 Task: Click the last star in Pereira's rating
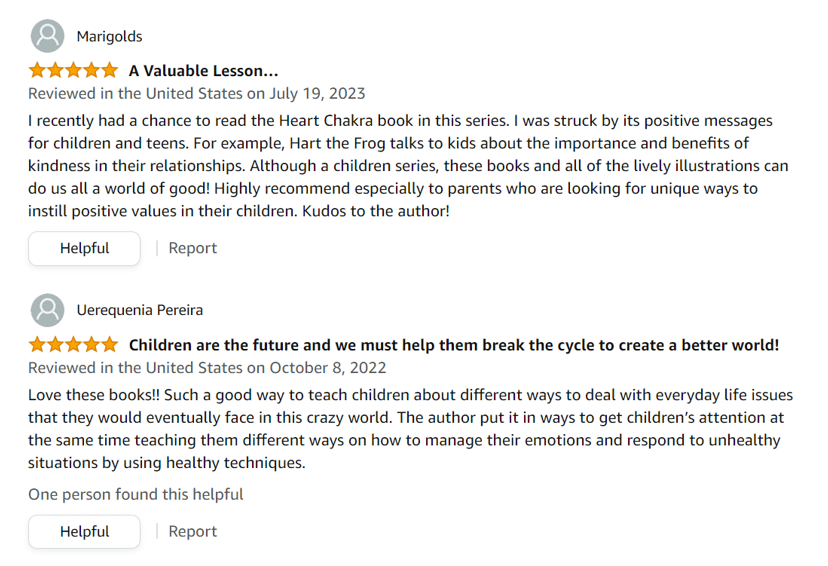click(x=109, y=344)
